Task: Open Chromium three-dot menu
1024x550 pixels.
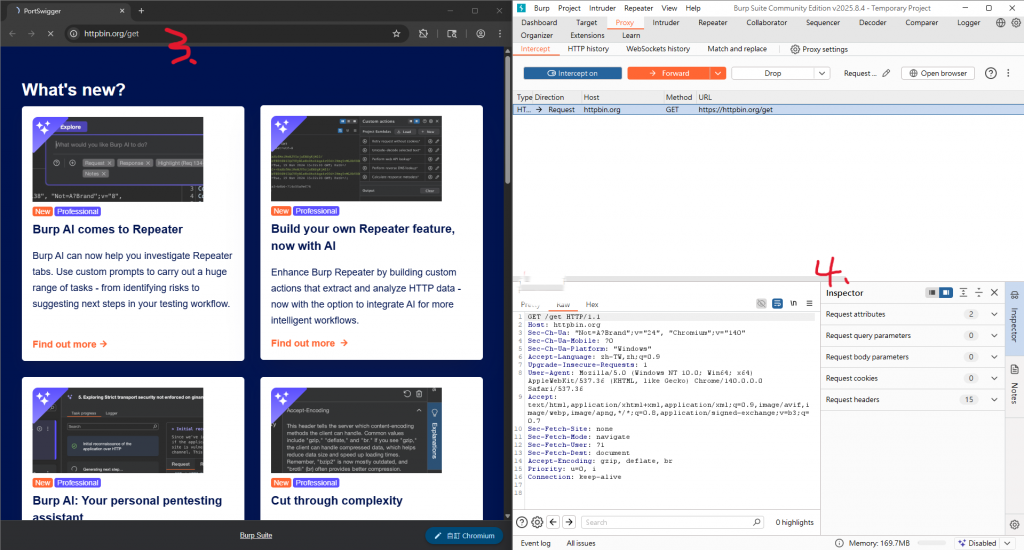Action: [500, 33]
